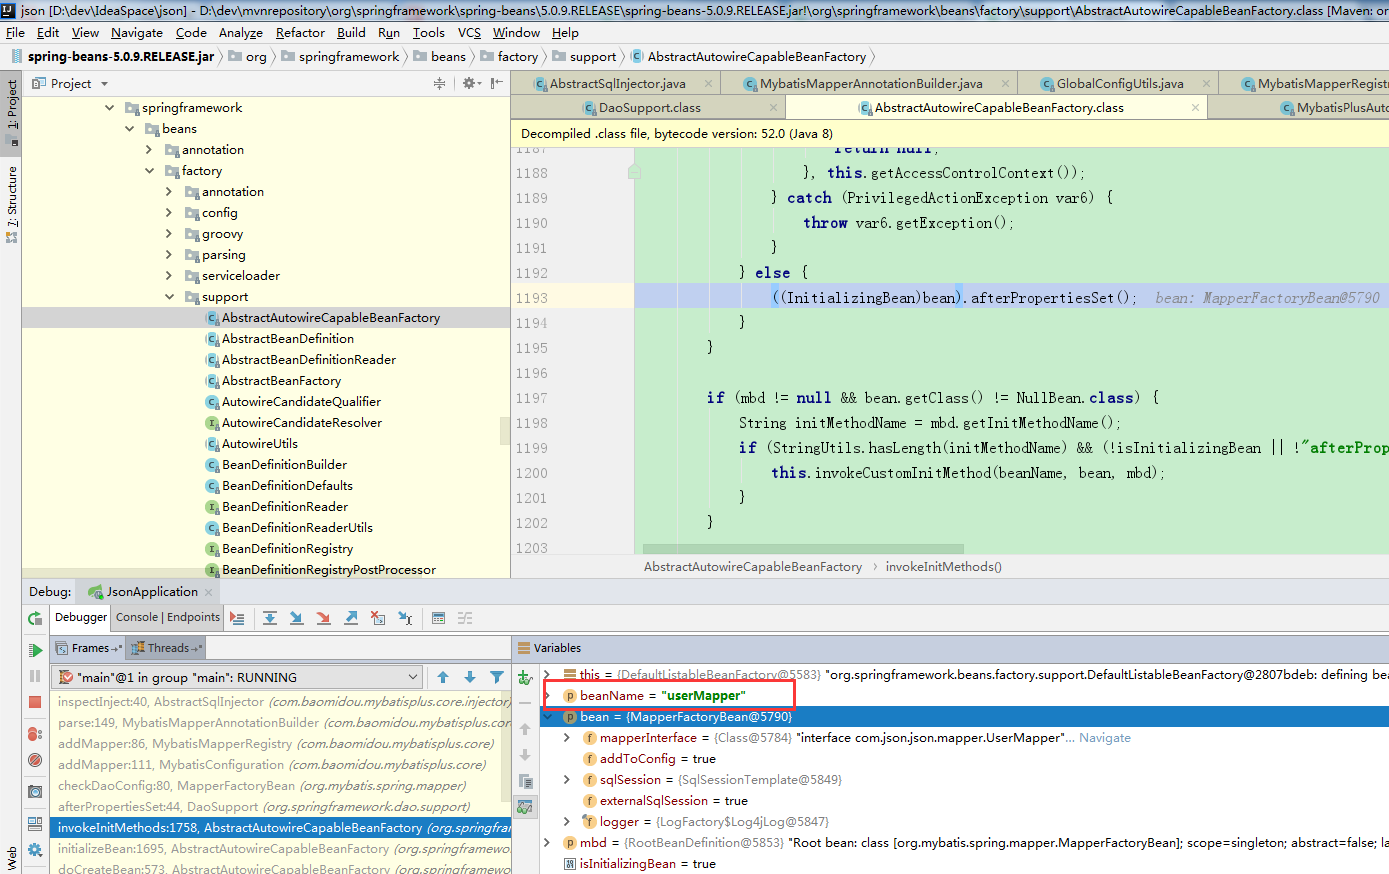
Task: Click Step Out icon
Action: (351, 618)
